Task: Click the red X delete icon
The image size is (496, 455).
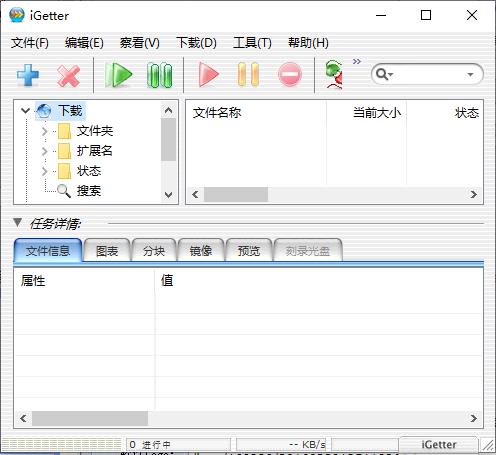Action: [x=68, y=76]
